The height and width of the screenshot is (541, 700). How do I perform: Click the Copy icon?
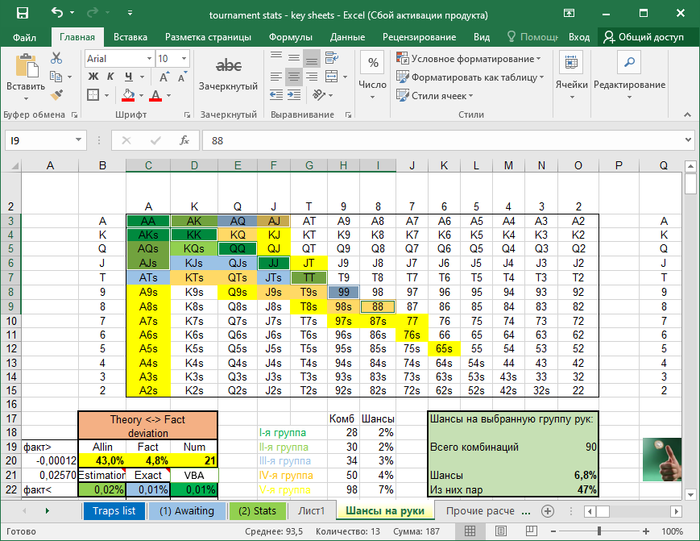56,76
